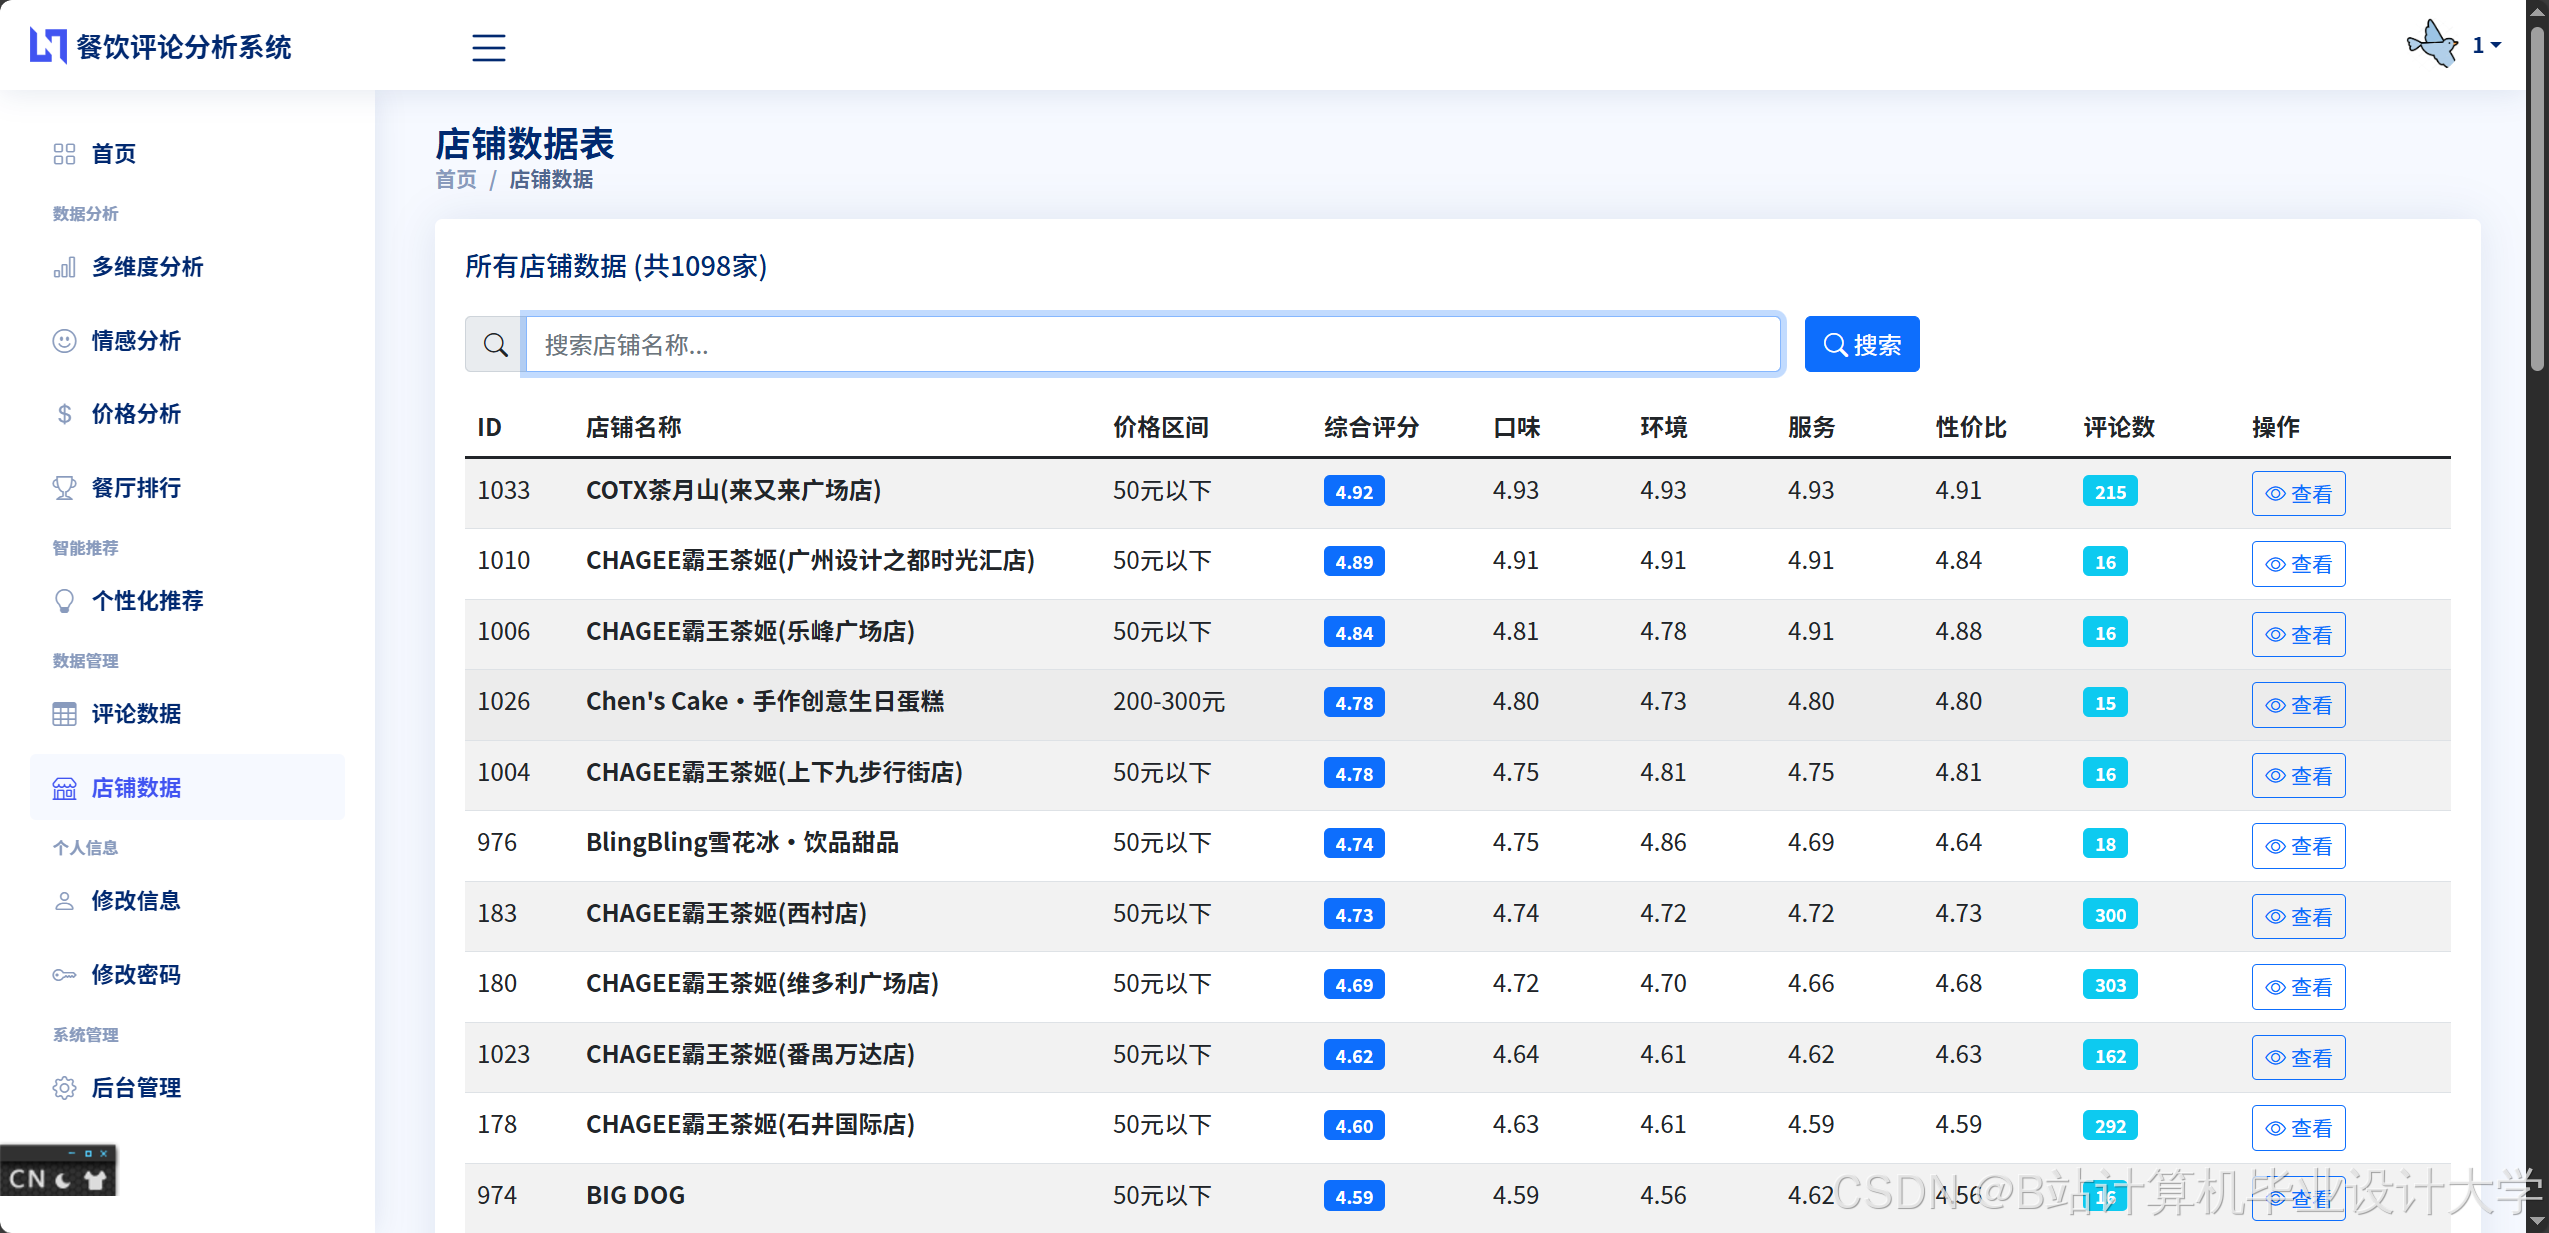The width and height of the screenshot is (2549, 1233).
Task: Toggle the hamburger sidebar menu icon
Action: [488, 47]
